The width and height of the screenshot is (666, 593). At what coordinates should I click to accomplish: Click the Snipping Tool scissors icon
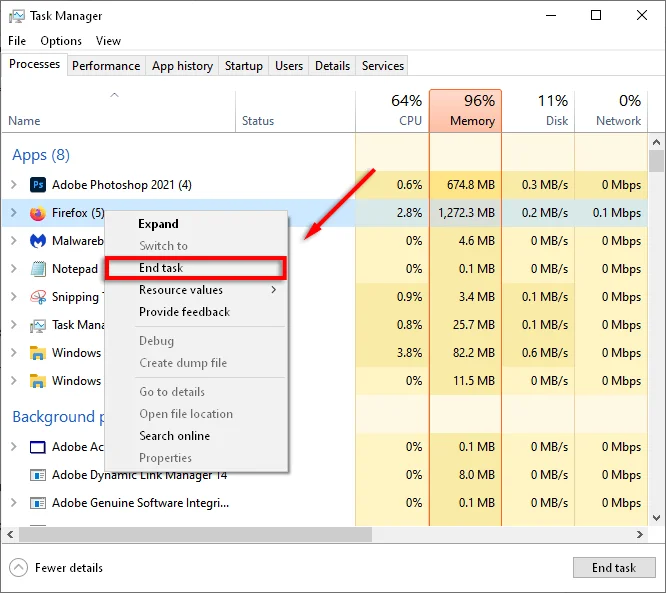tap(38, 297)
